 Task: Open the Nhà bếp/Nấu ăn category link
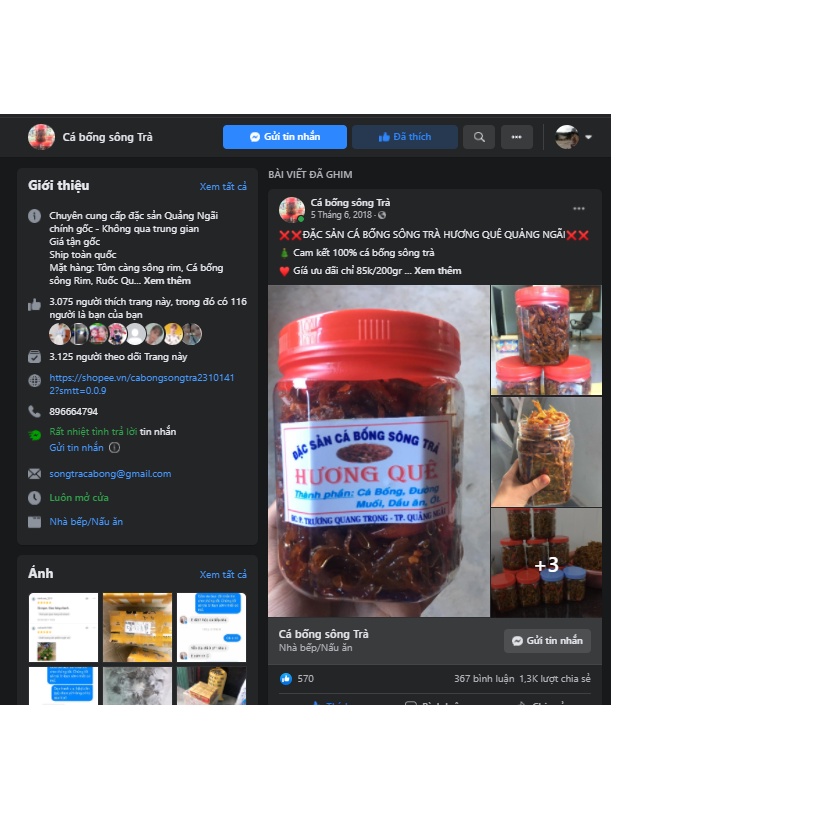[x=86, y=522]
